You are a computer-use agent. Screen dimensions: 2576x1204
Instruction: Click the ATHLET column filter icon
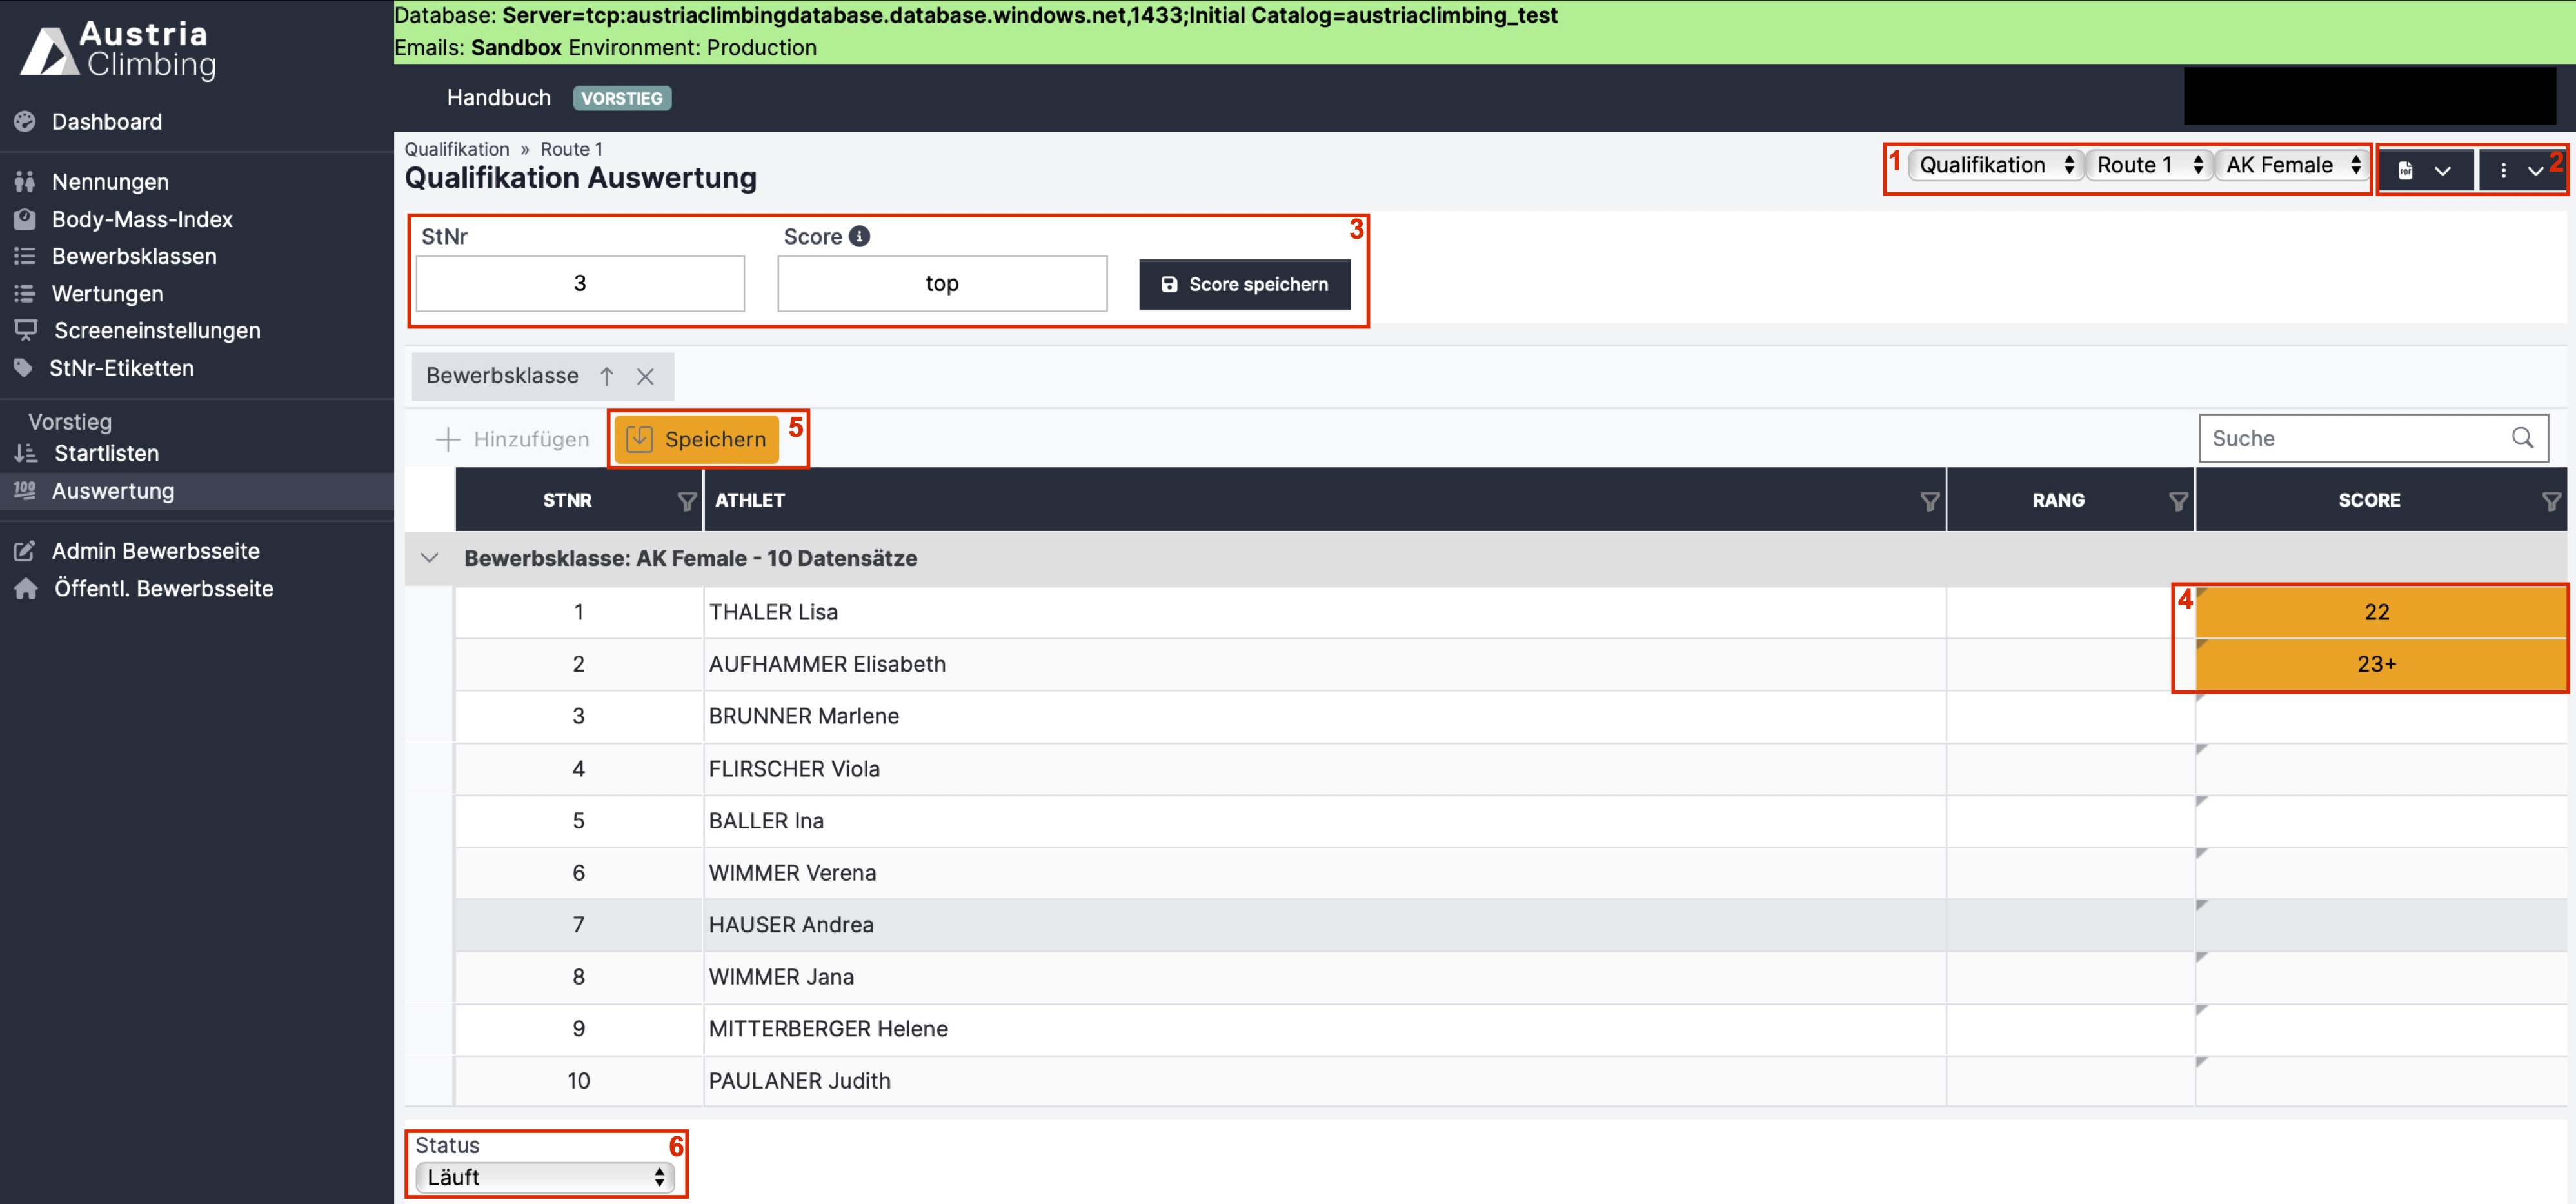tap(1929, 501)
